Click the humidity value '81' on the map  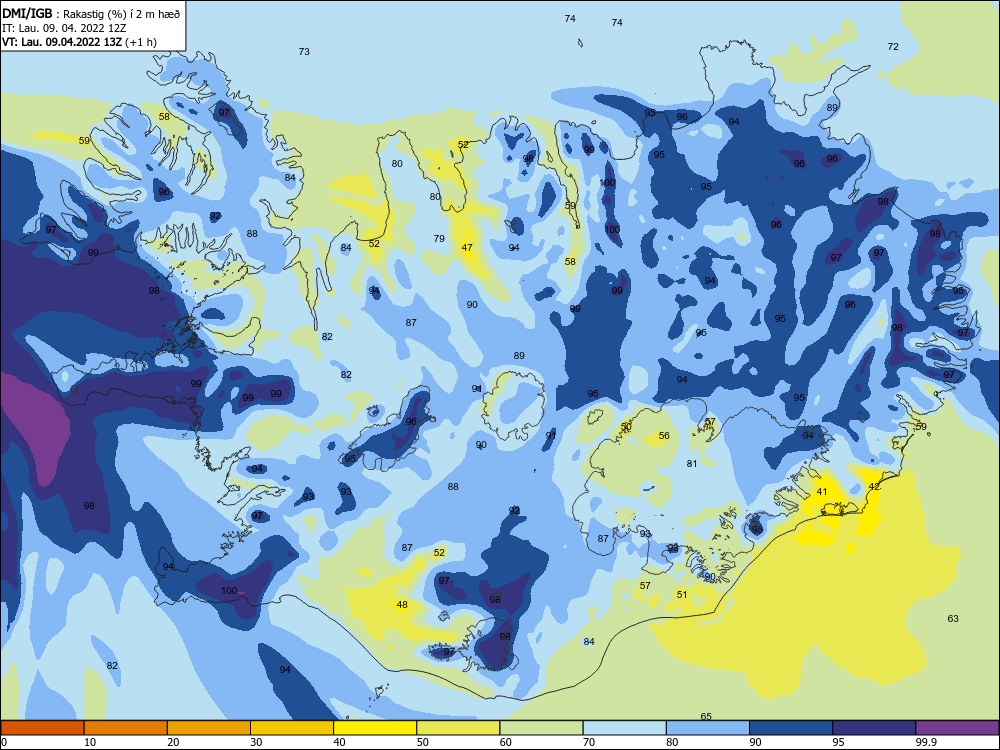click(692, 464)
